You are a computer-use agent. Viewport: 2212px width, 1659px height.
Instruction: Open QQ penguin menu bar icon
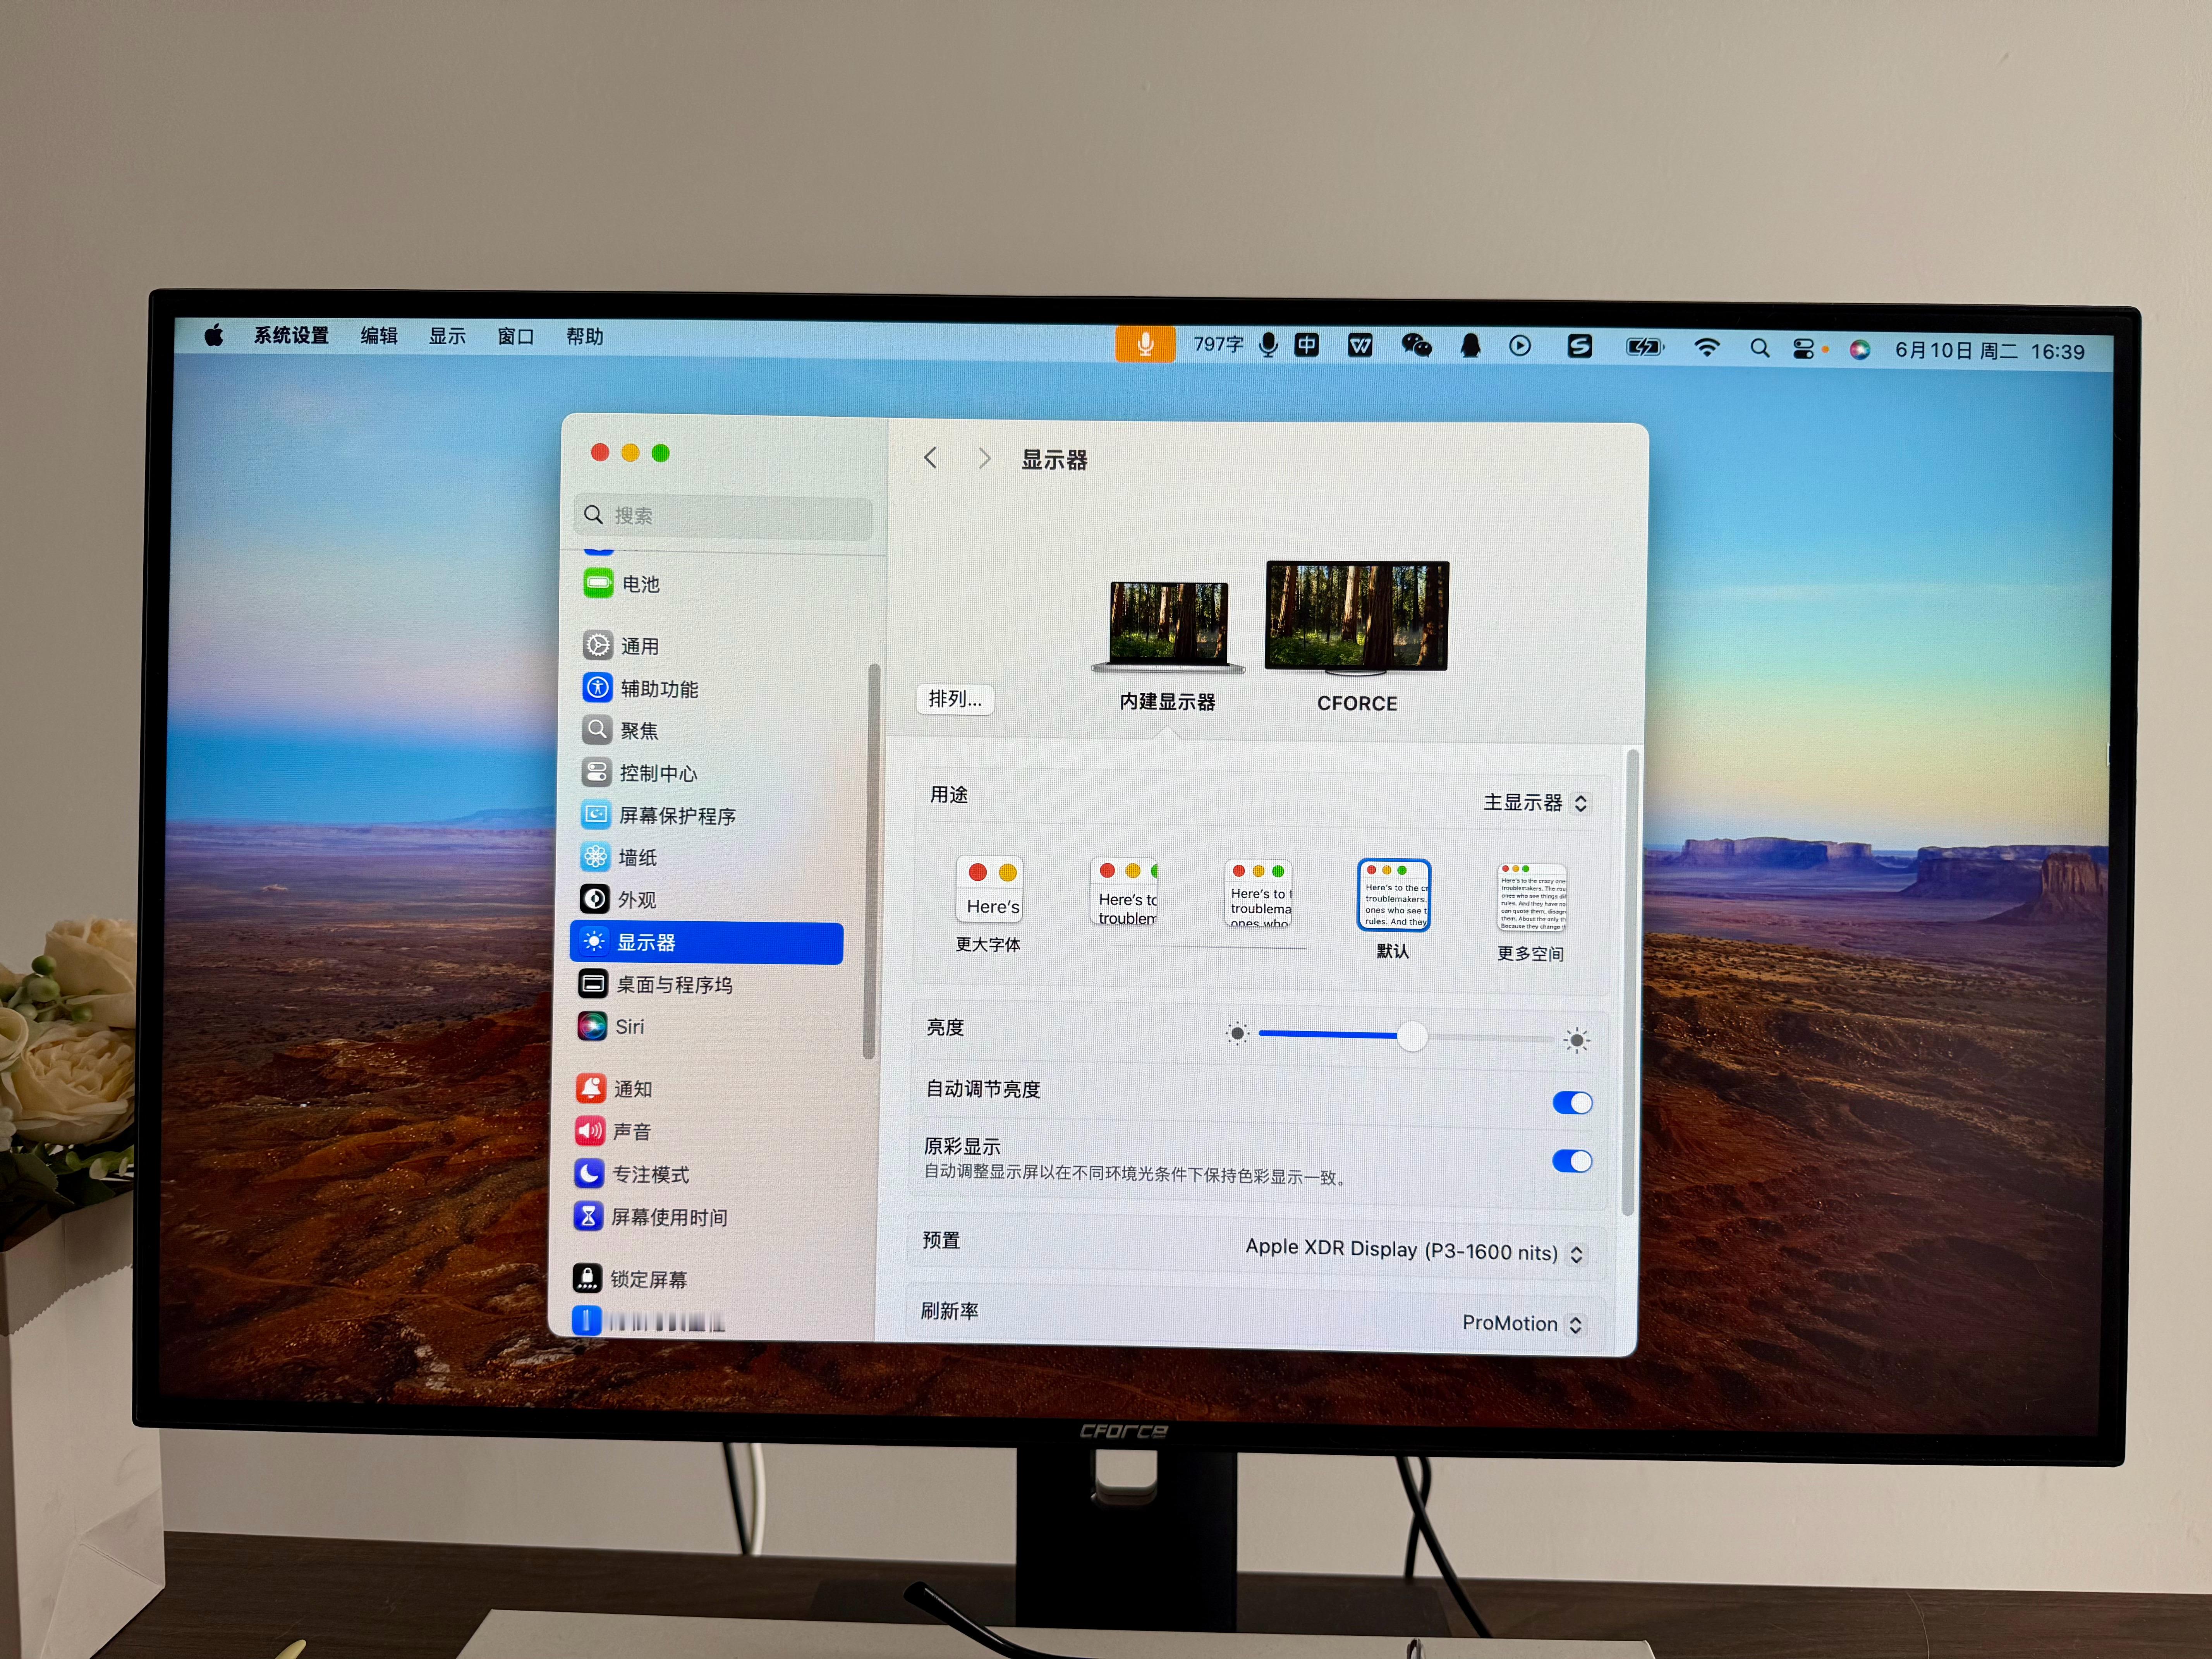(x=1470, y=346)
